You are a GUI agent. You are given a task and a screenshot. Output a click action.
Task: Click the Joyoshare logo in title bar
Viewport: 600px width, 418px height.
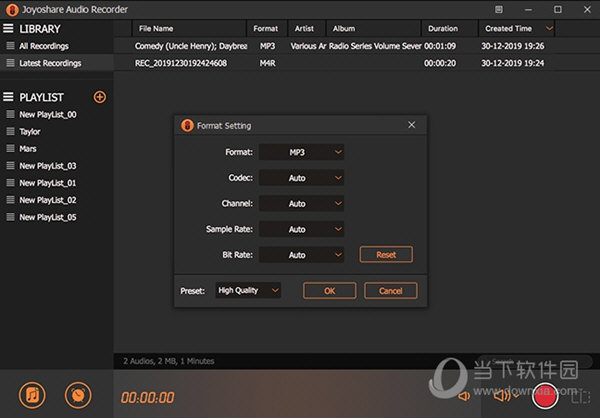tap(12, 10)
